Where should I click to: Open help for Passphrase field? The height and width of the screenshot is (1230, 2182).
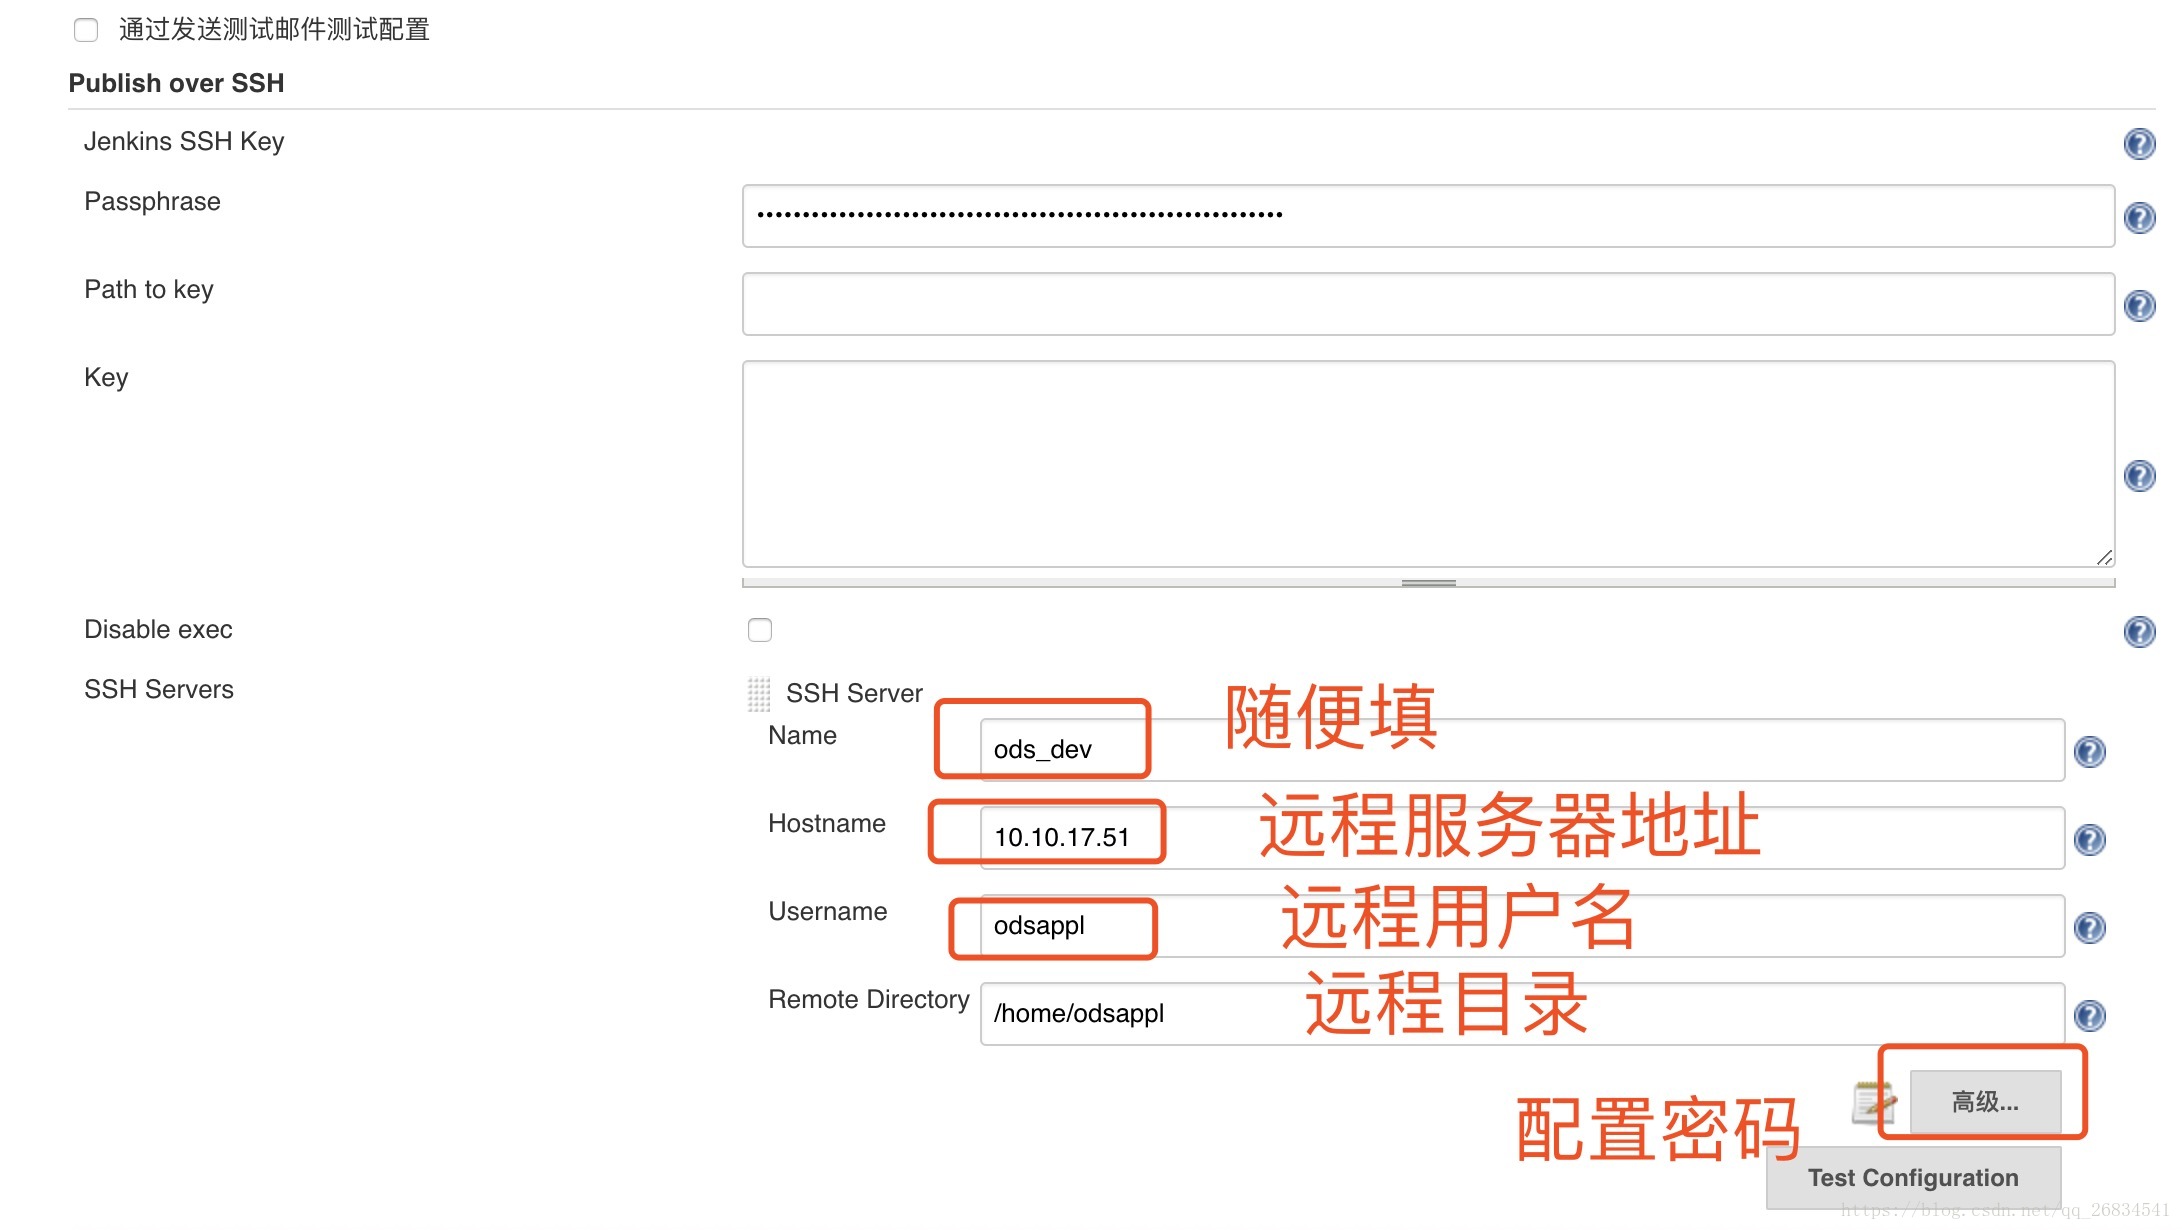[x=2139, y=217]
